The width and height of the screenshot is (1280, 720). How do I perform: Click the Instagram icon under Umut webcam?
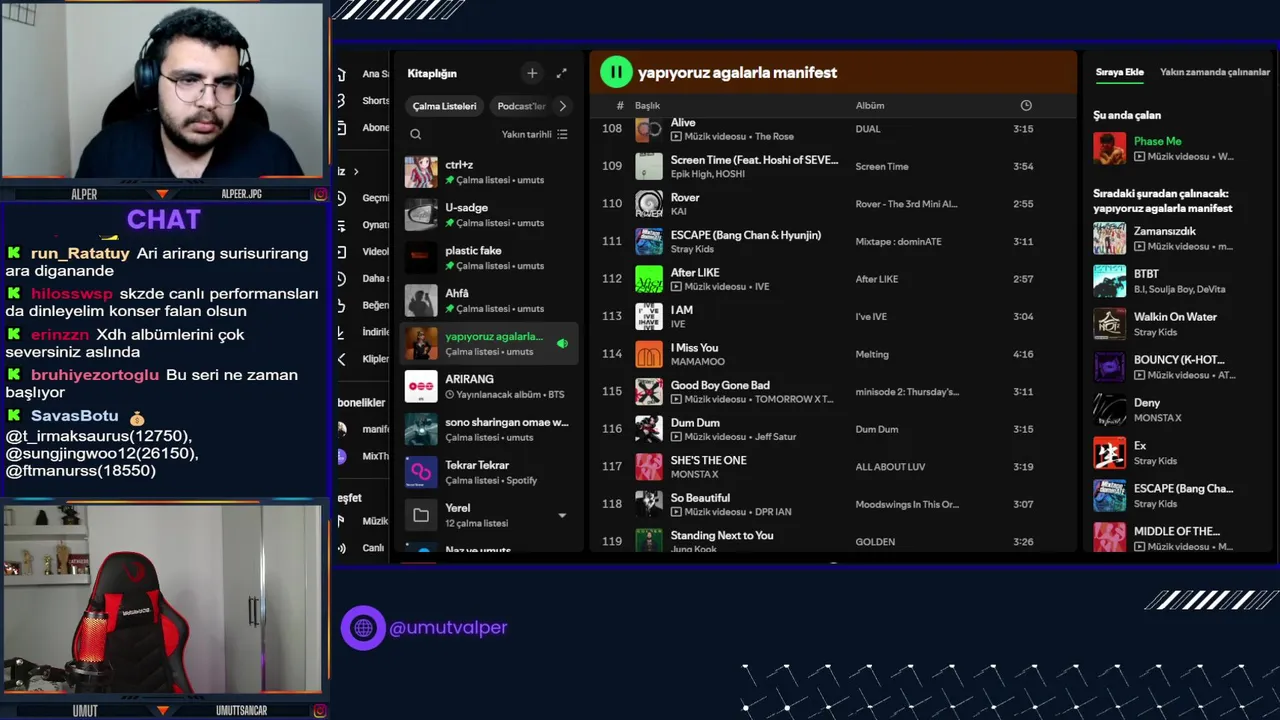click(x=320, y=711)
